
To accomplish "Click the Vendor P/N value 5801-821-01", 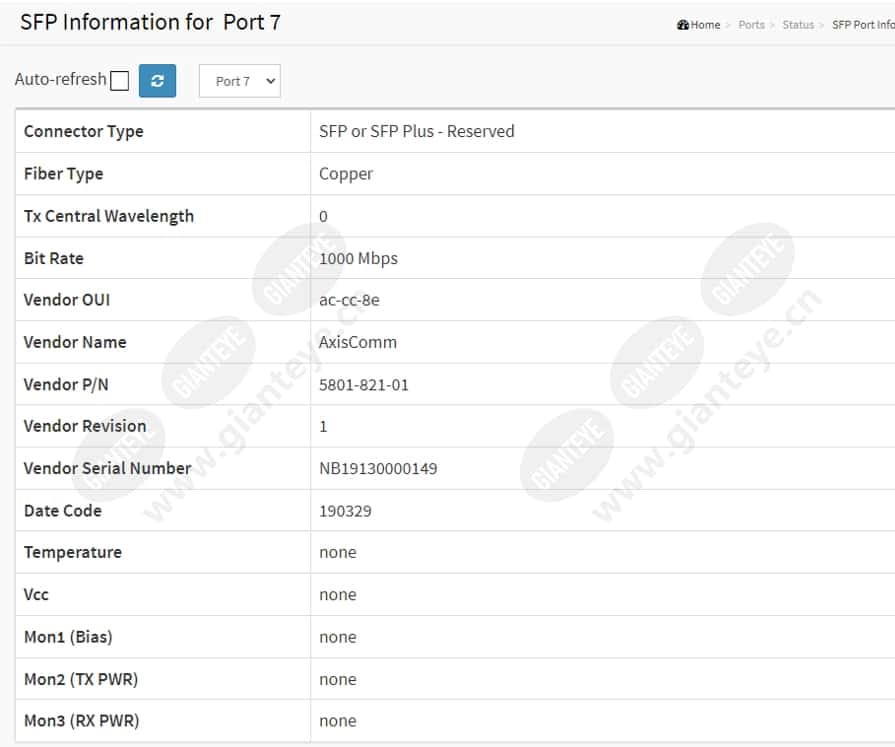I will click(364, 385).
